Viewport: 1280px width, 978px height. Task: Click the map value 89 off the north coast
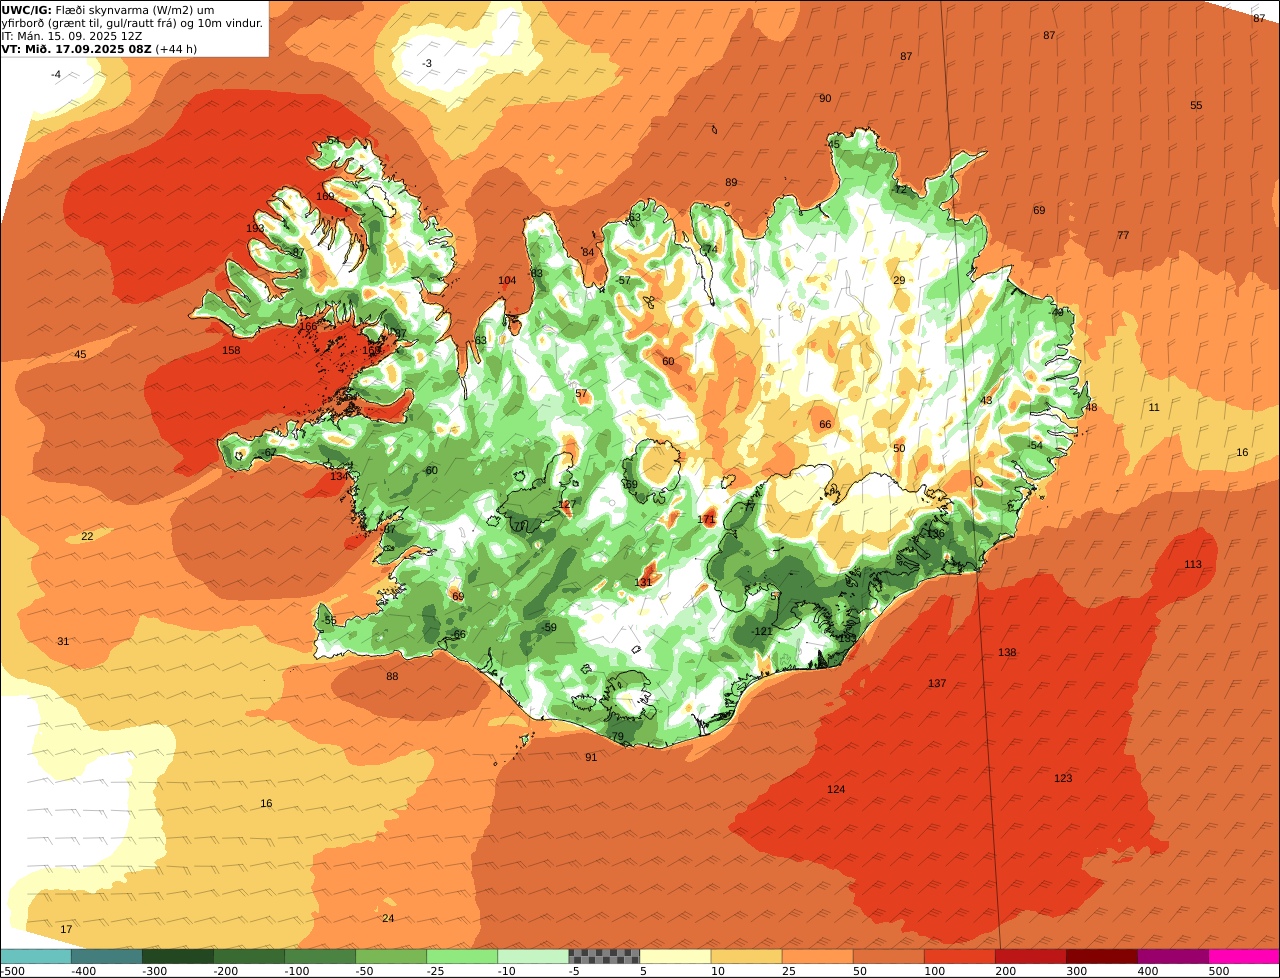click(x=731, y=182)
